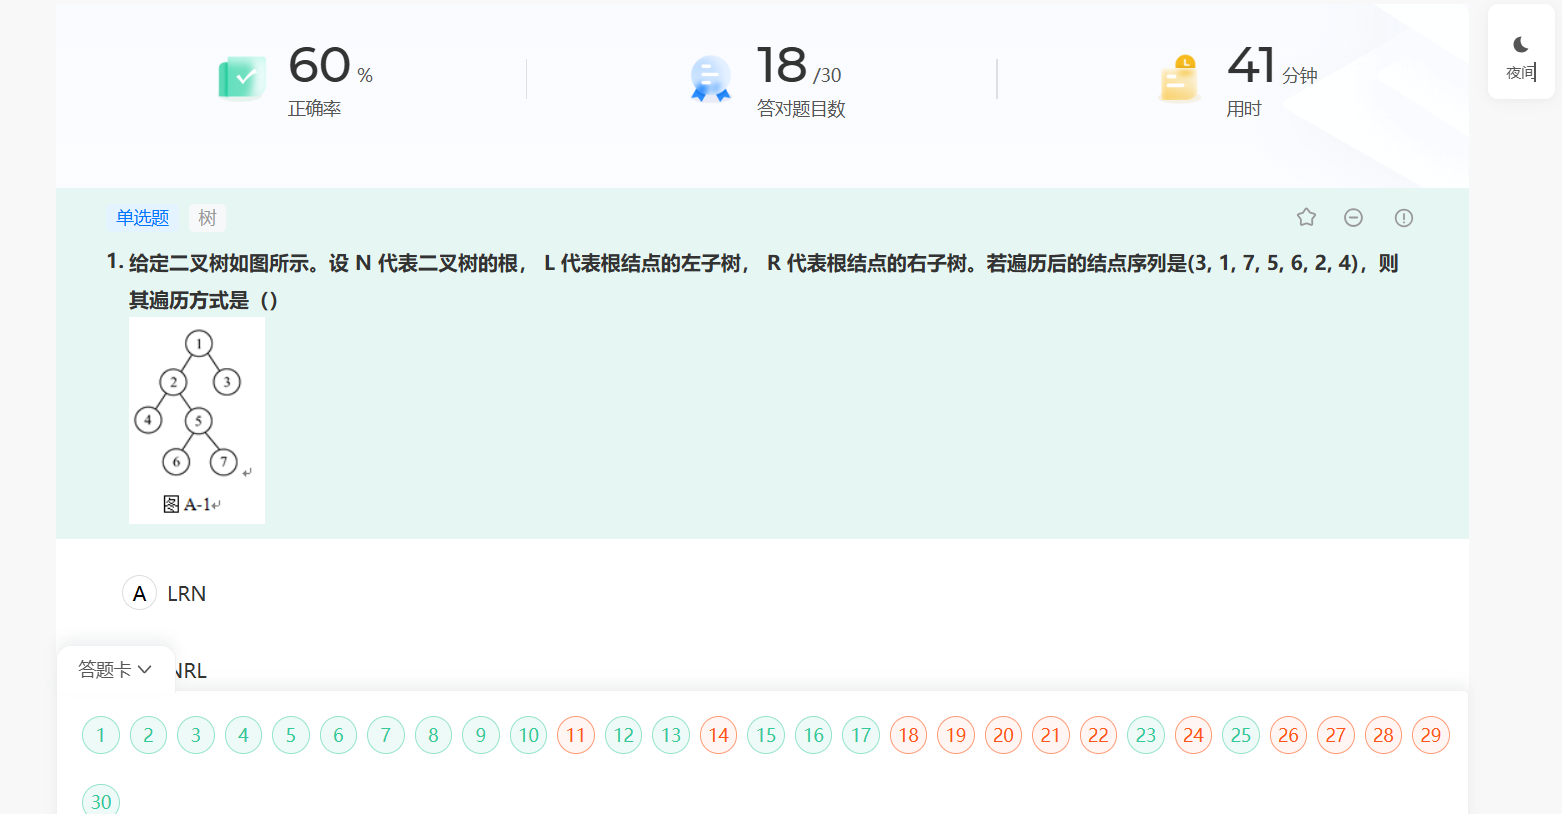Jump to question 9 in answer card
Screen dimensions: 1562x814
click(481, 735)
